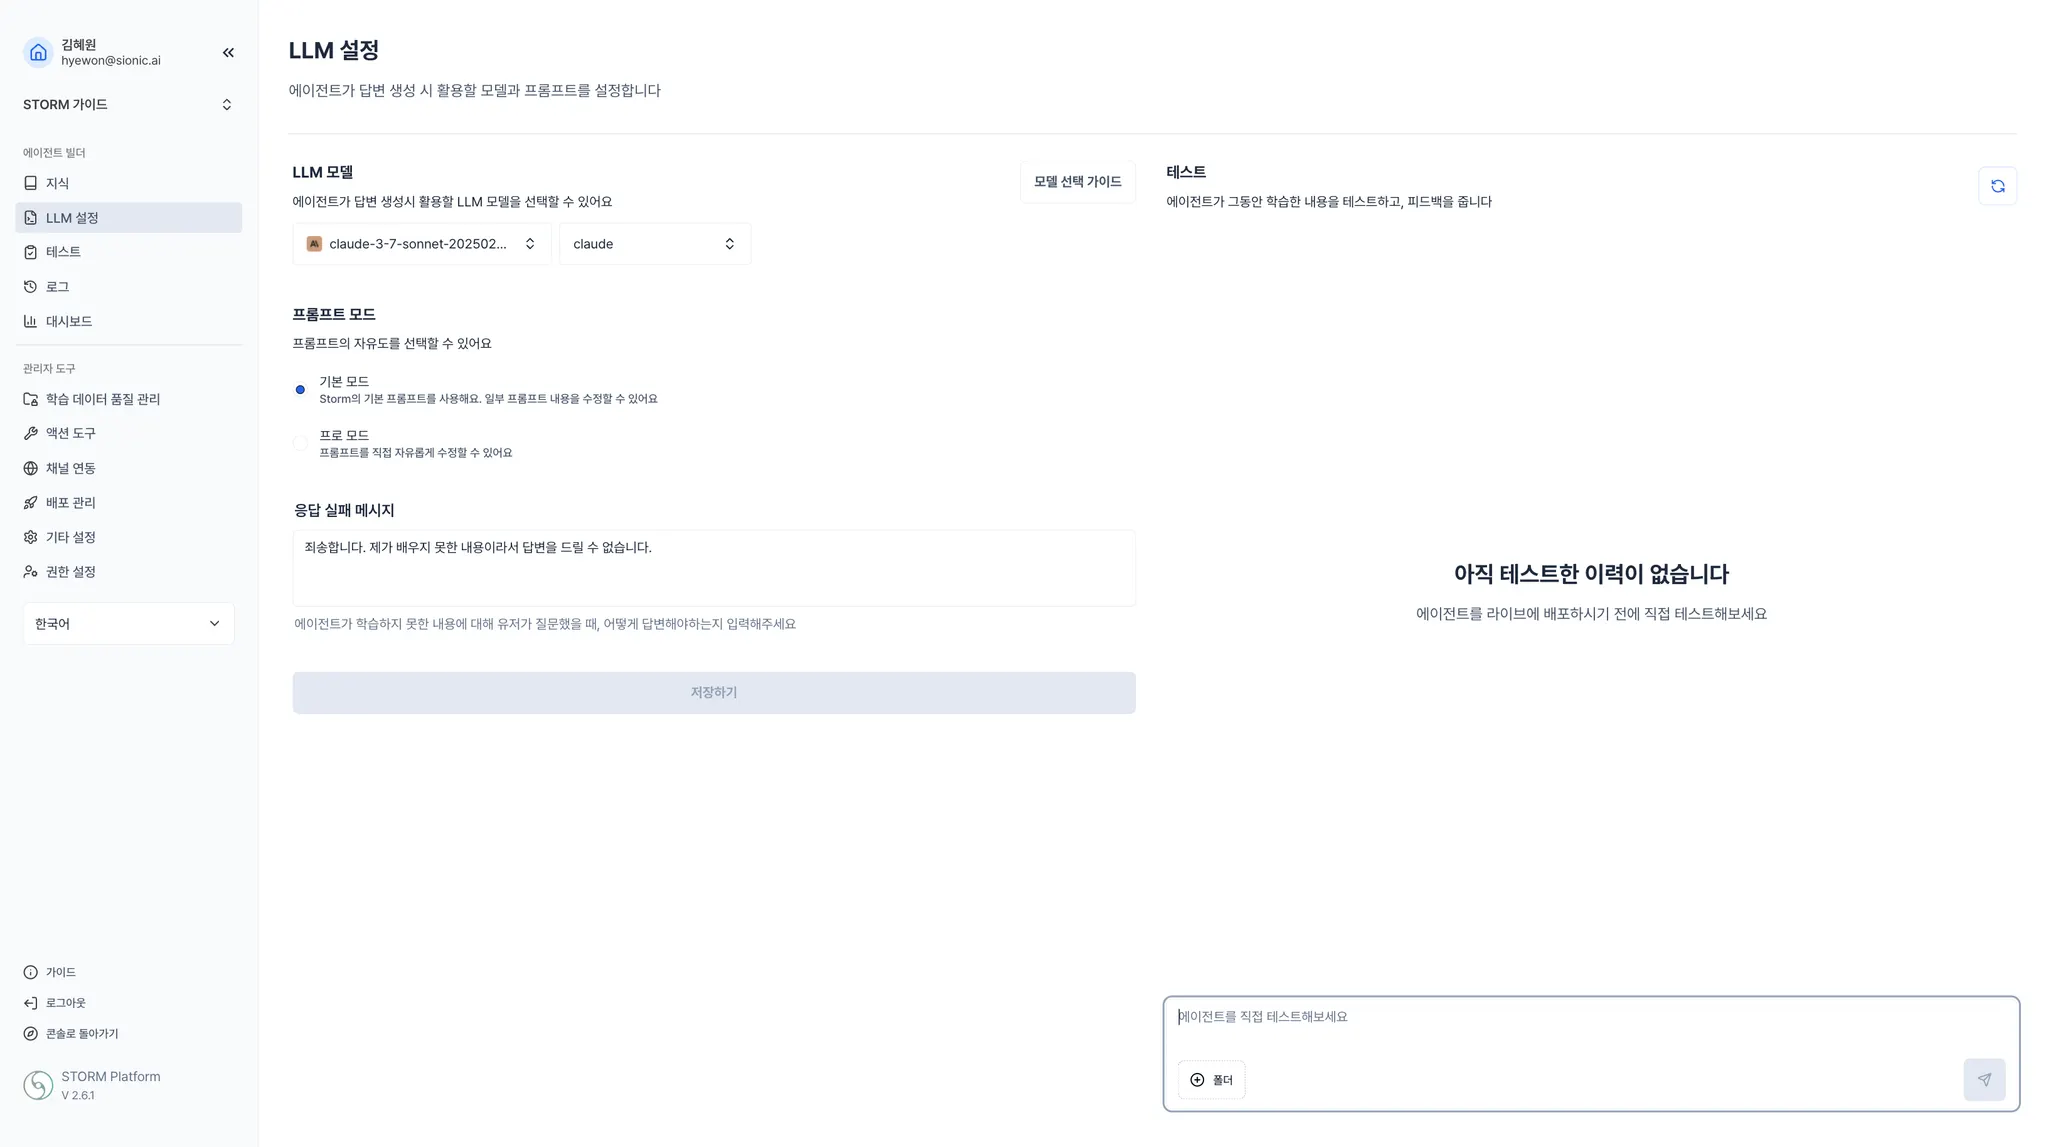The width and height of the screenshot is (2048, 1147).
Task: Click the send message paper-plane icon
Action: click(x=1984, y=1080)
